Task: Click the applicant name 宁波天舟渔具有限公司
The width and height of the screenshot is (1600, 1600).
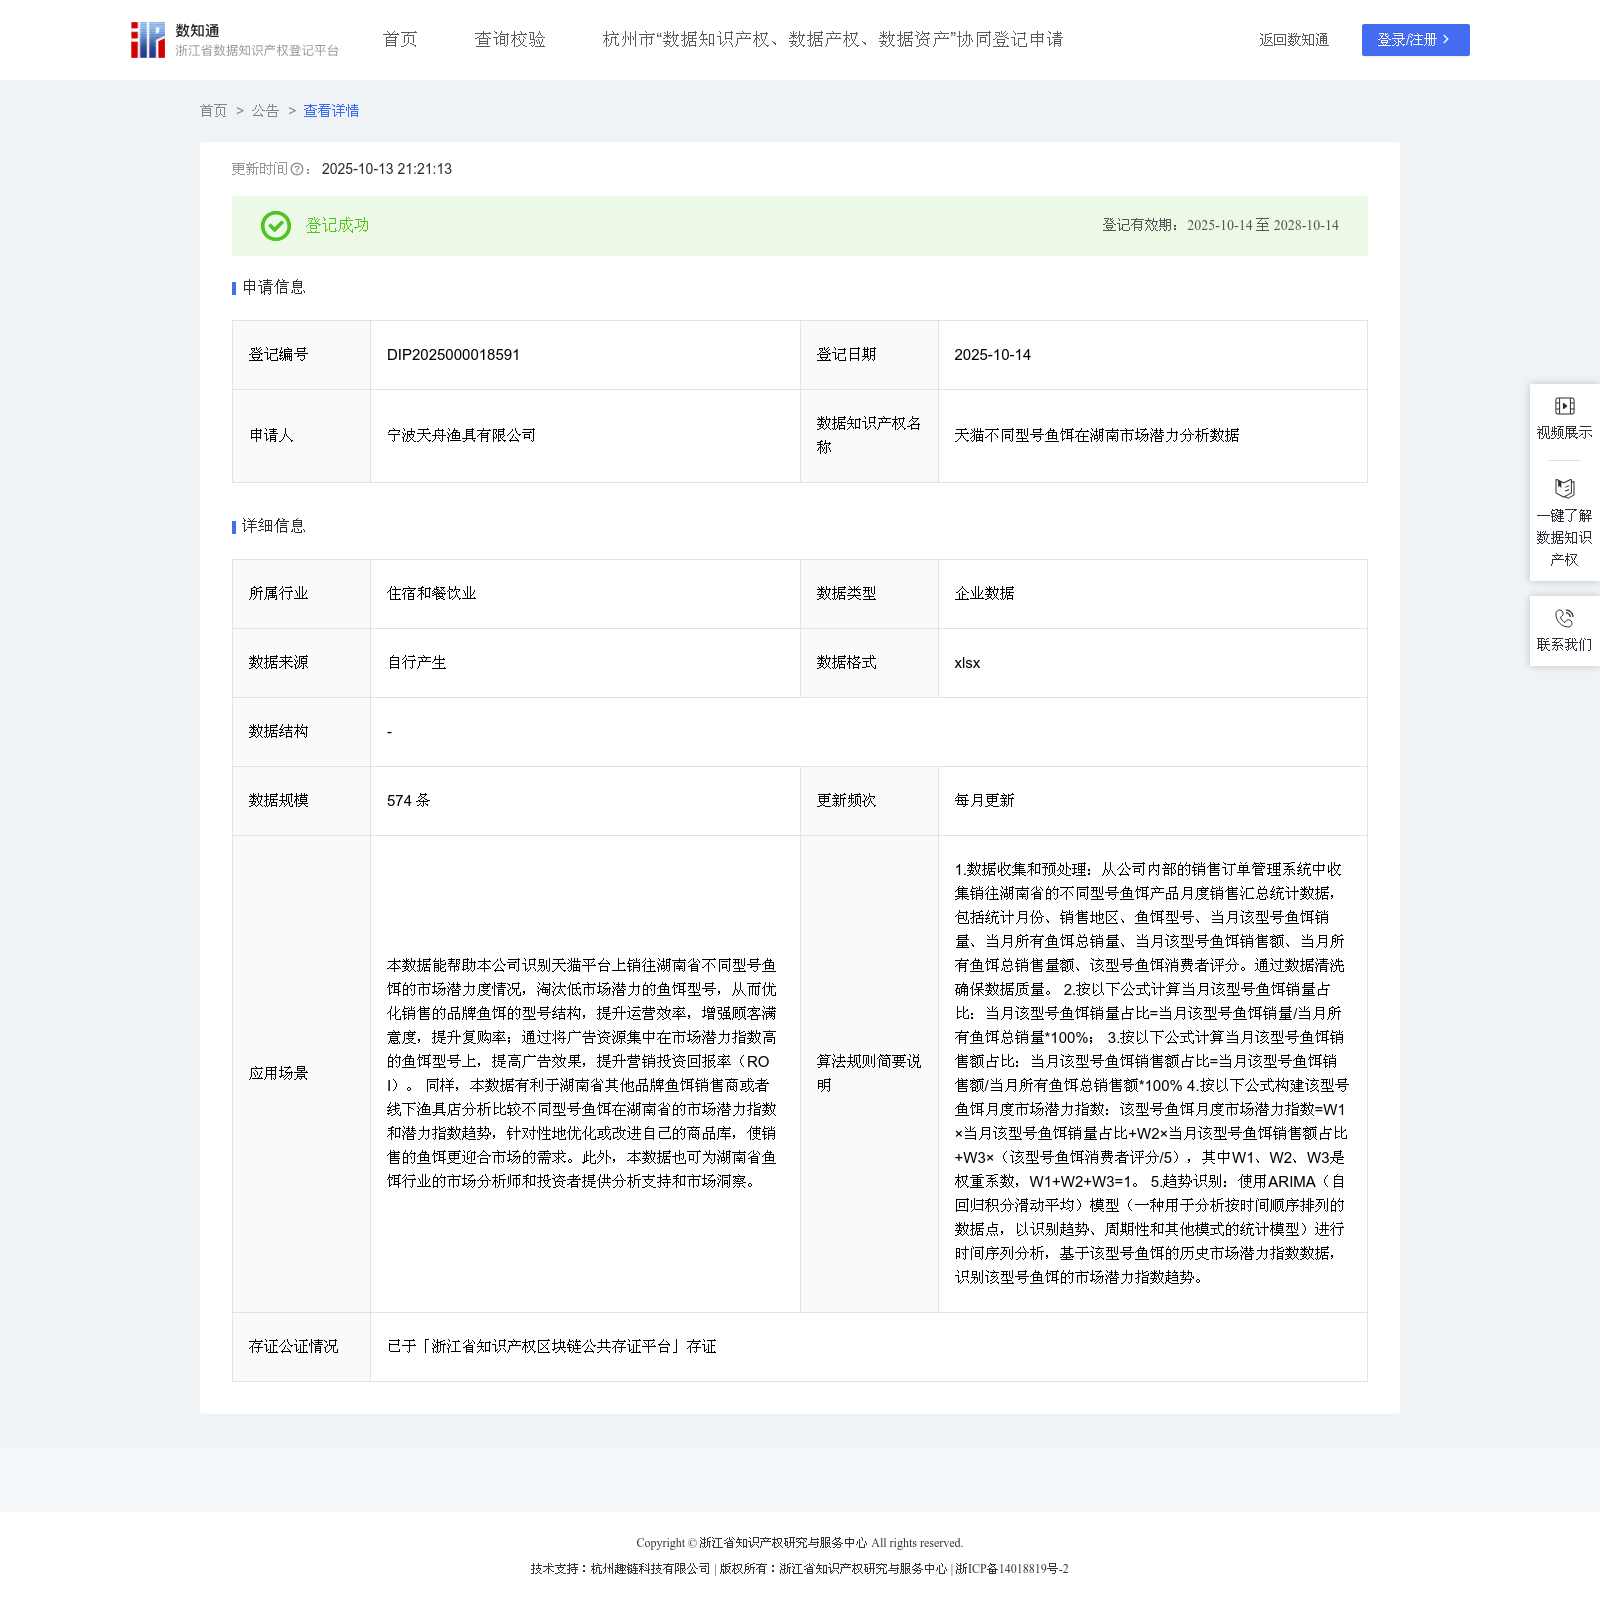Action: pos(461,436)
